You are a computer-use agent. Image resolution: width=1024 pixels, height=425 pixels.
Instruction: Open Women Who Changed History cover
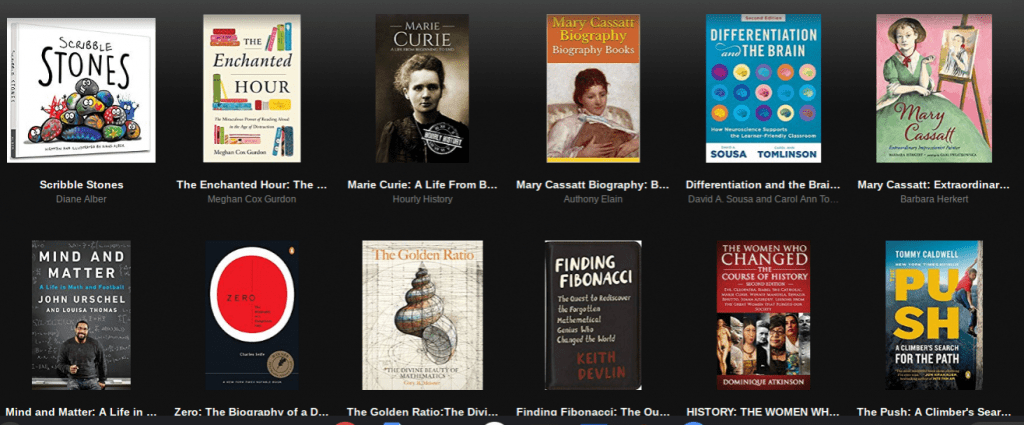tap(763, 315)
